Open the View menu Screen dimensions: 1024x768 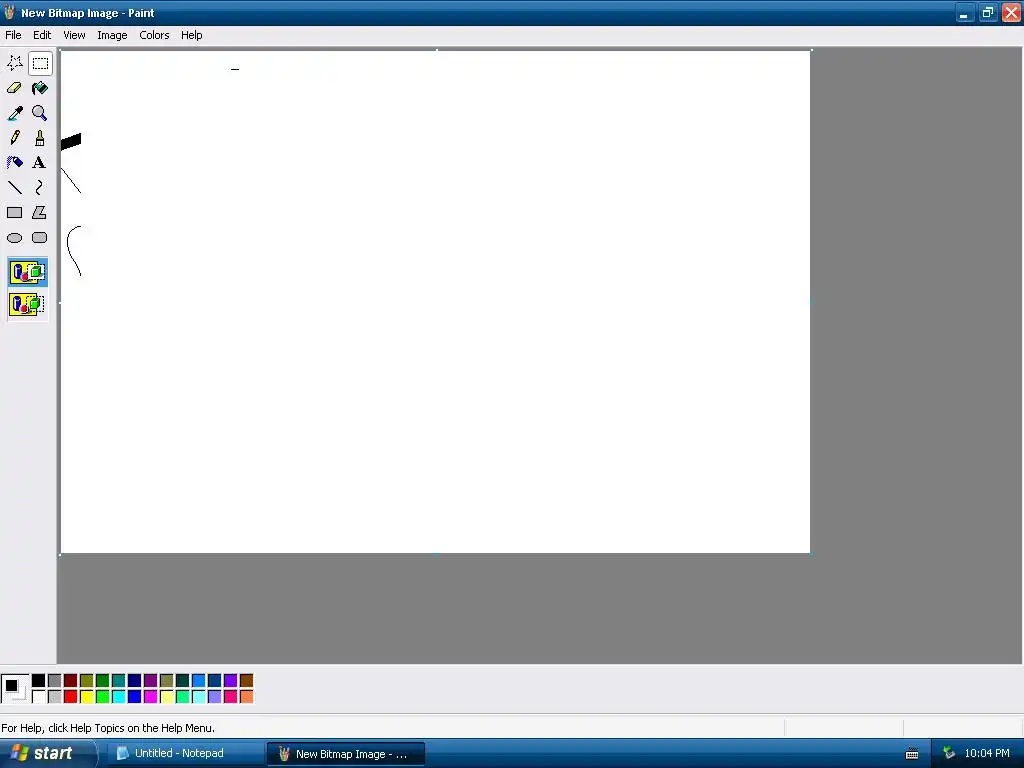coord(74,35)
